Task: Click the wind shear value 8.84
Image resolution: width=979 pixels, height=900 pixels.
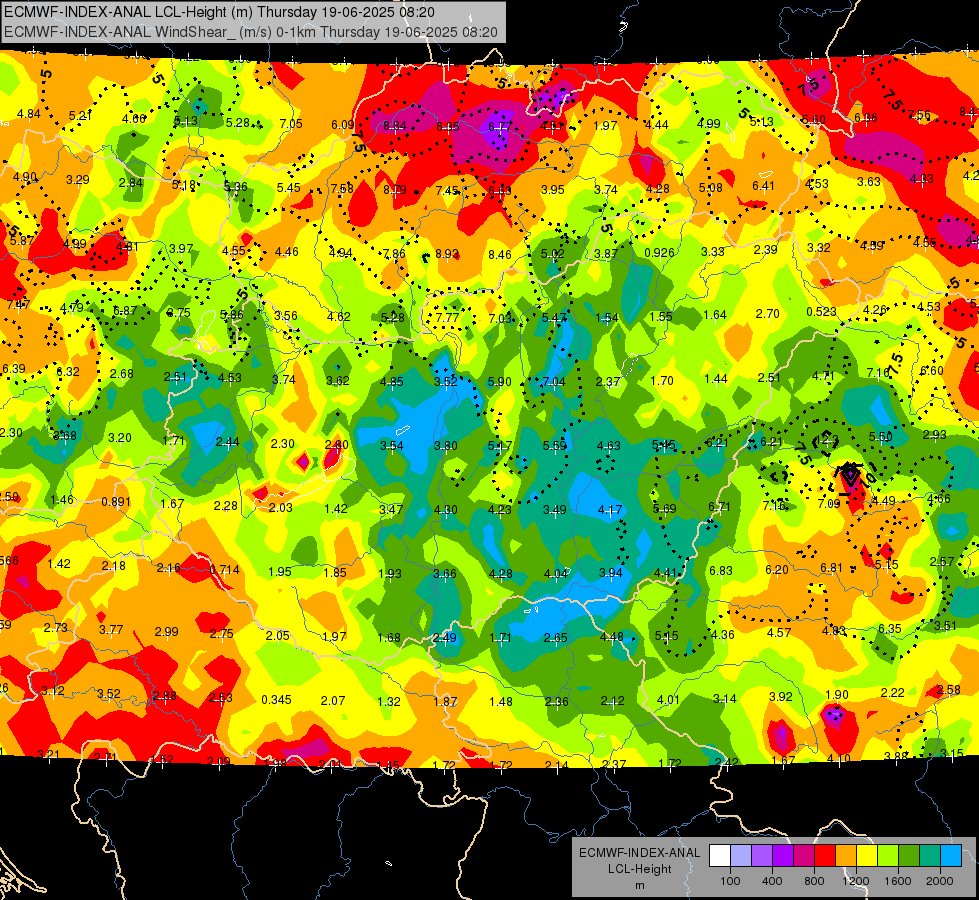Action: click(x=395, y=126)
